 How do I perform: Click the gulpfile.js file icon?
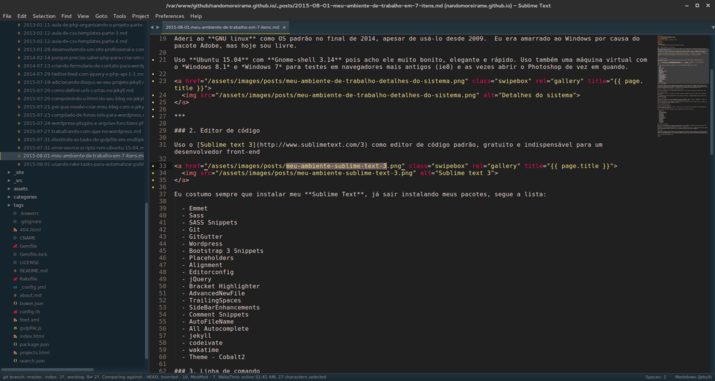click(16, 328)
